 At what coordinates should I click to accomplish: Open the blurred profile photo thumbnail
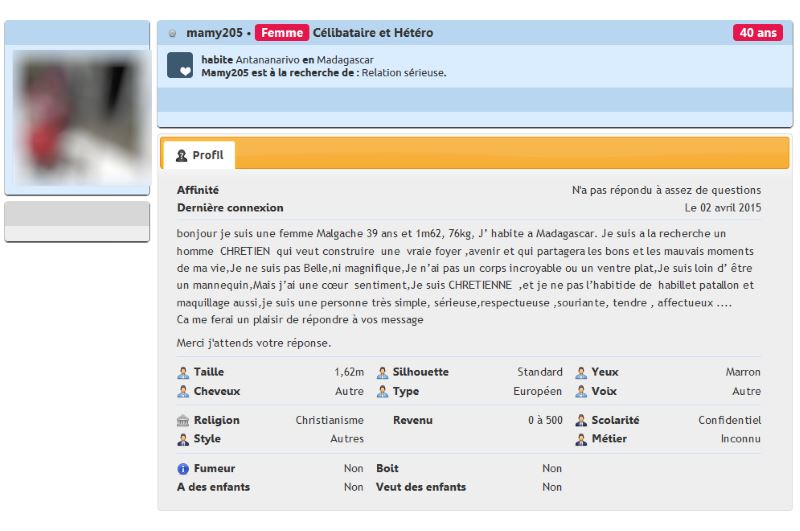77,116
